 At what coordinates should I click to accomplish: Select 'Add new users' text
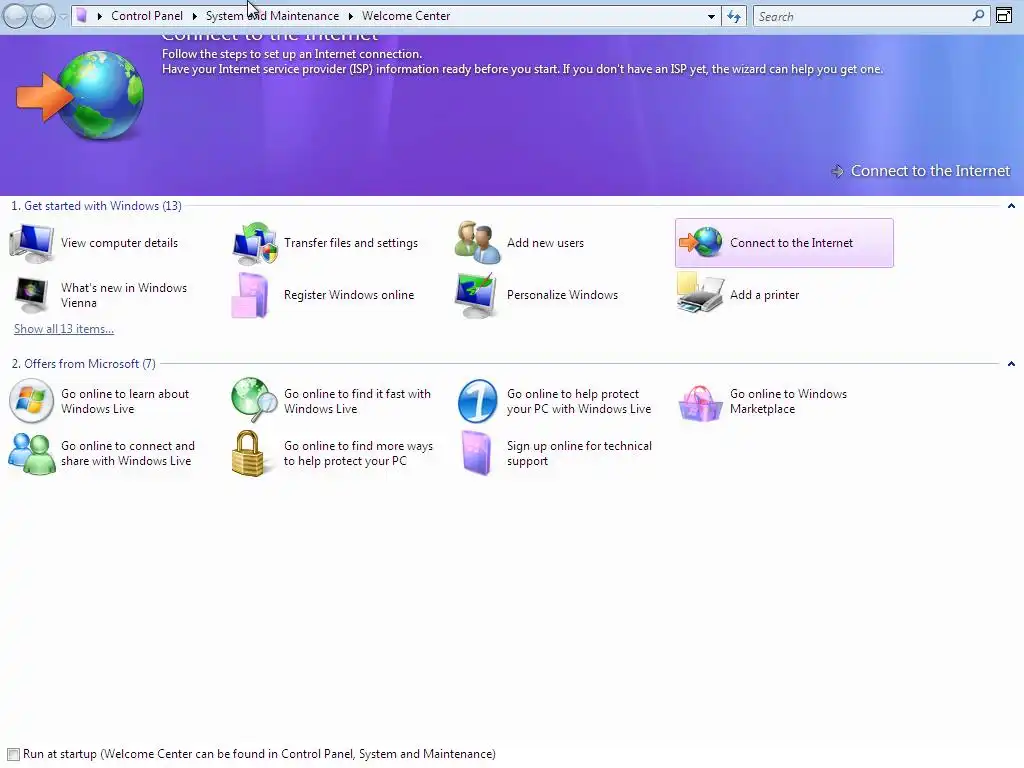click(x=545, y=243)
